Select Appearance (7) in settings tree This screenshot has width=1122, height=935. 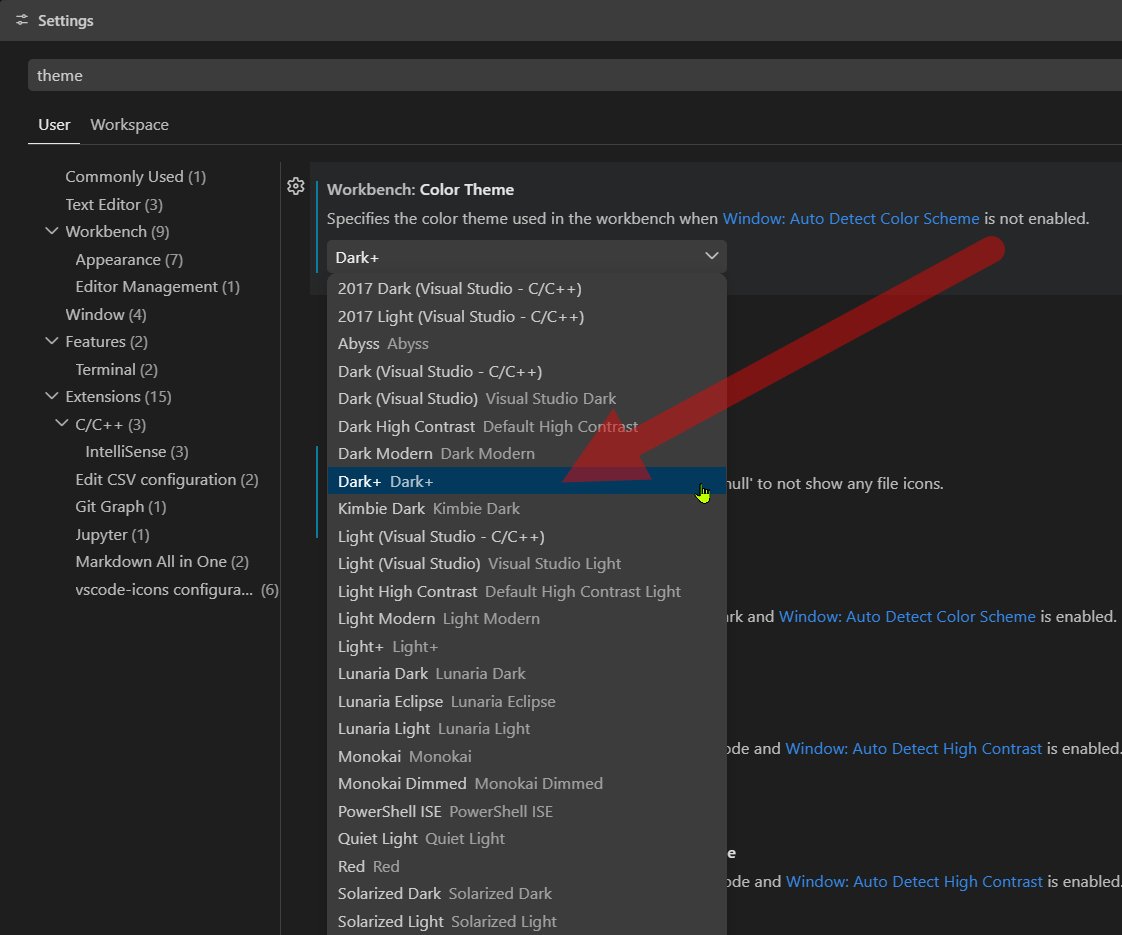[x=129, y=260]
